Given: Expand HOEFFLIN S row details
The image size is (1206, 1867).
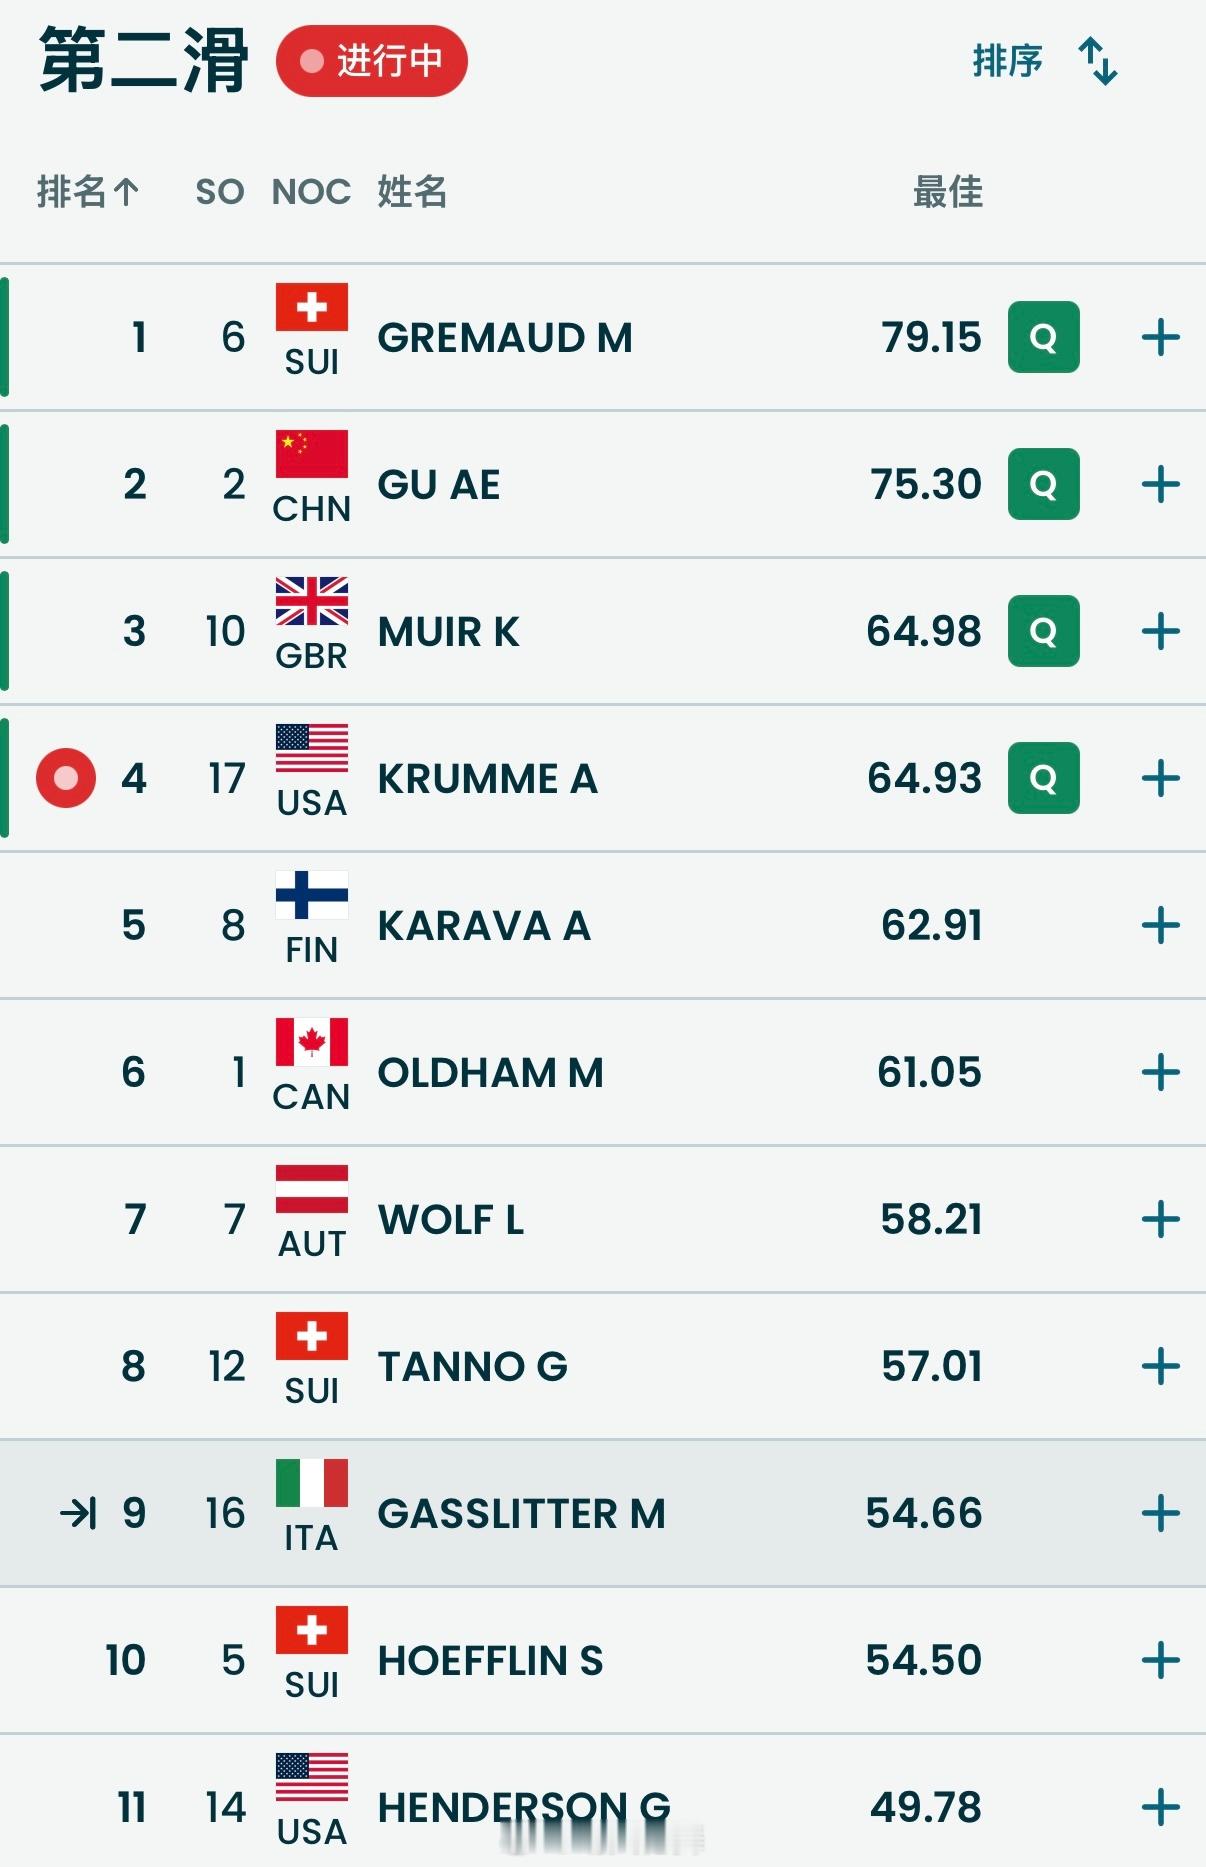Looking at the screenshot, I should (1160, 1660).
